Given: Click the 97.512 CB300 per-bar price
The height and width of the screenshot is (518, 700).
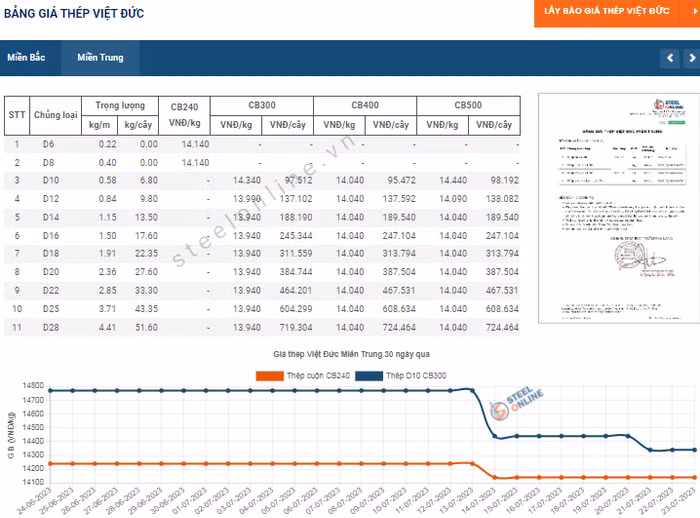Looking at the screenshot, I should (298, 180).
